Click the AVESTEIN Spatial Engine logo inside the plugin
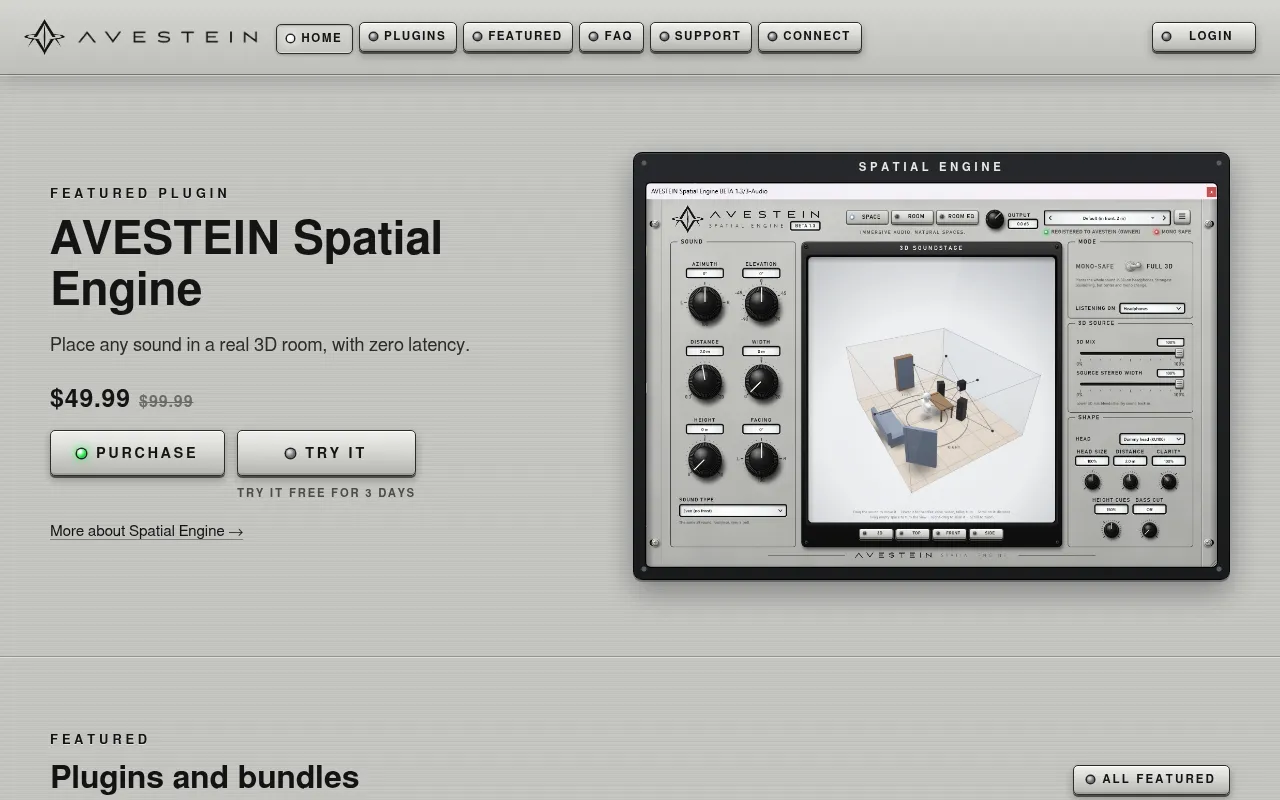1280x800 pixels. pyautogui.click(x=745, y=218)
